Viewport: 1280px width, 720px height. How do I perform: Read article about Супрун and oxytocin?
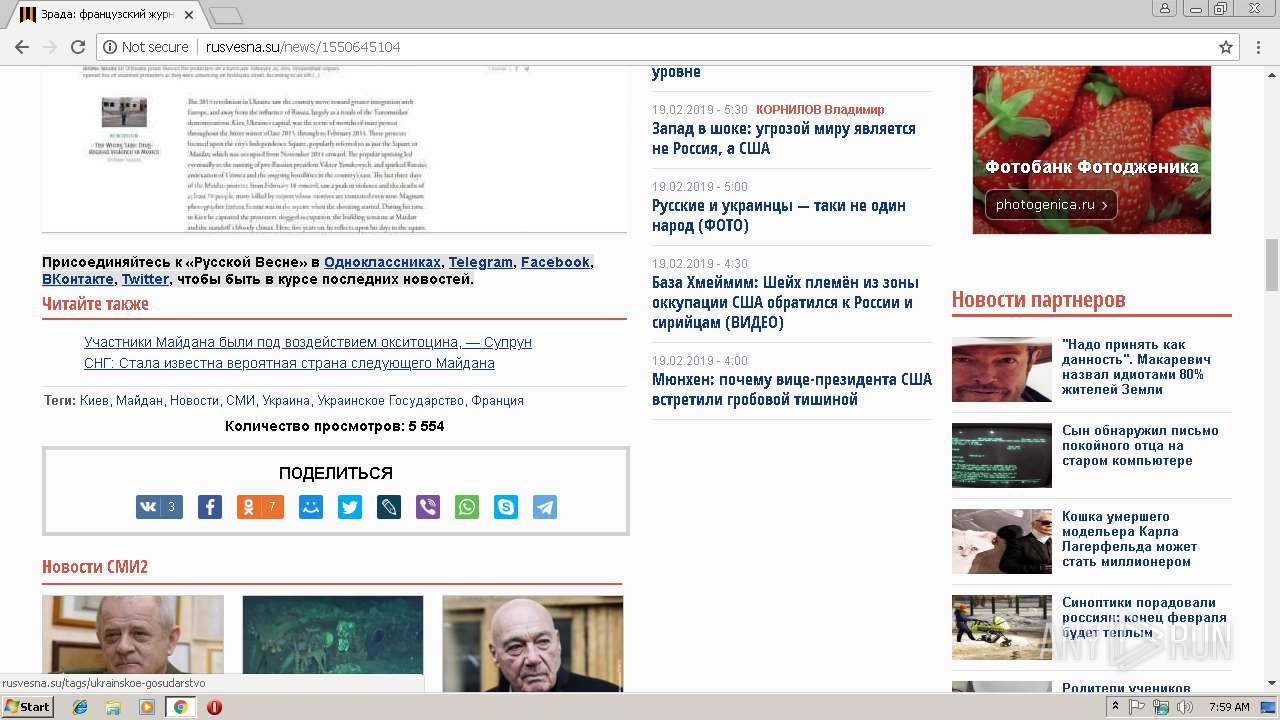click(308, 342)
